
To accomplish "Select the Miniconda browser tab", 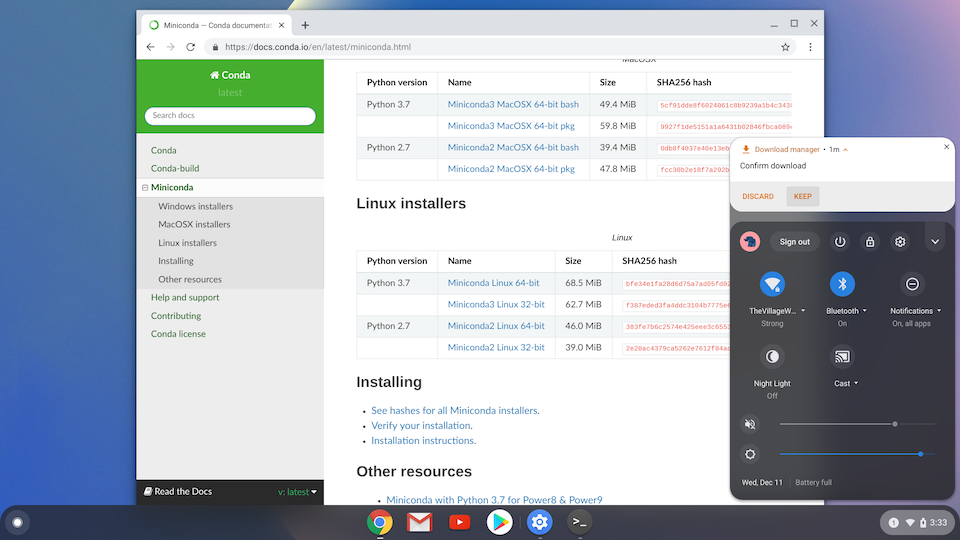I will click(217, 25).
